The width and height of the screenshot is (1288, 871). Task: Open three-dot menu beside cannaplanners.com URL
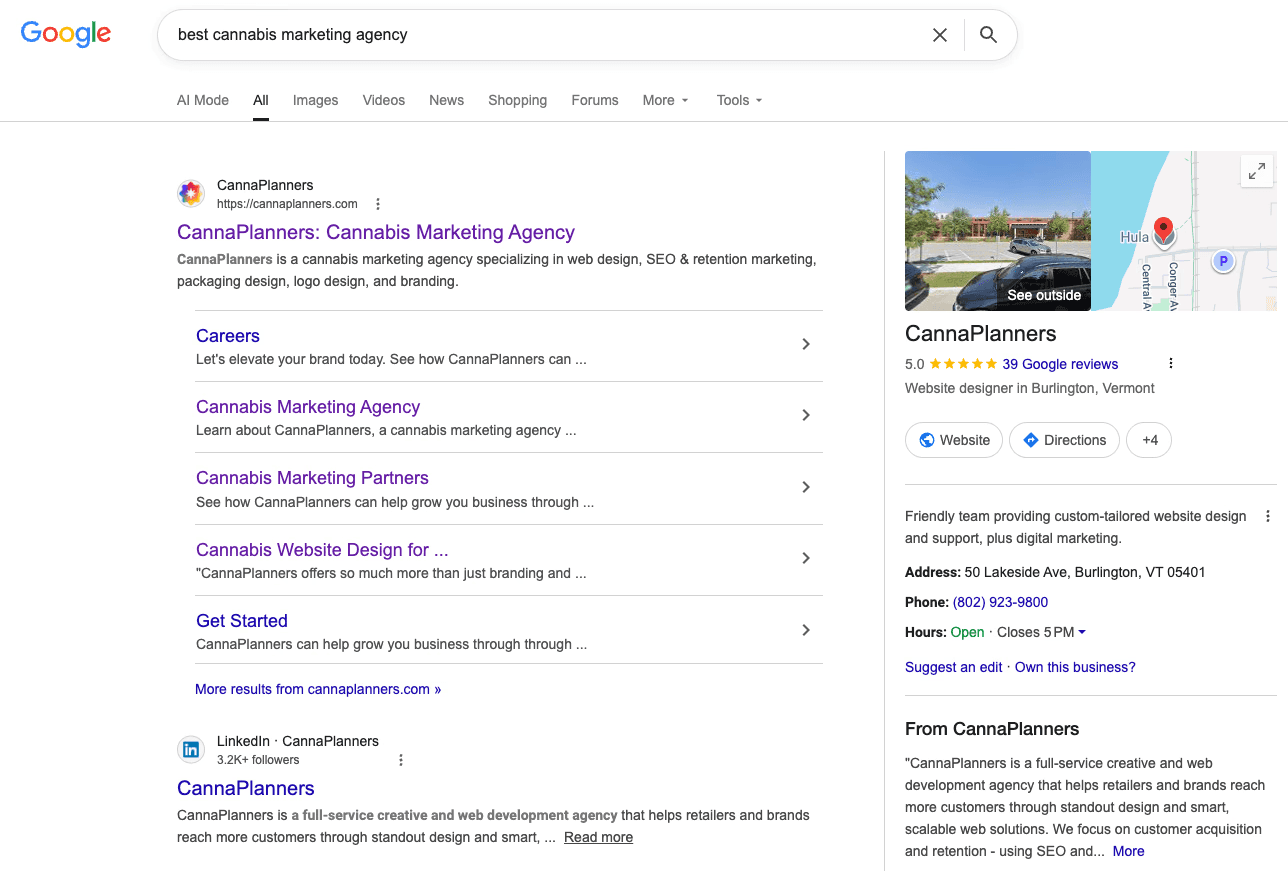point(378,204)
